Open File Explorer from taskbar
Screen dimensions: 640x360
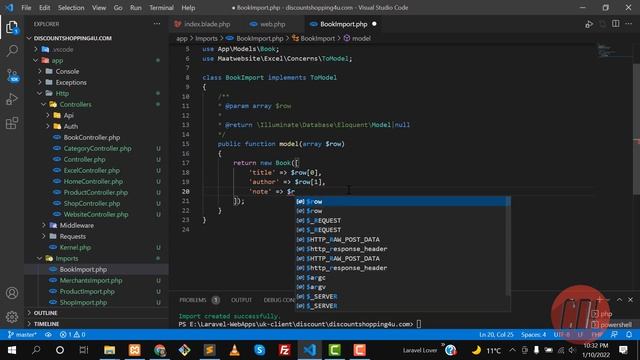(x=109, y=350)
